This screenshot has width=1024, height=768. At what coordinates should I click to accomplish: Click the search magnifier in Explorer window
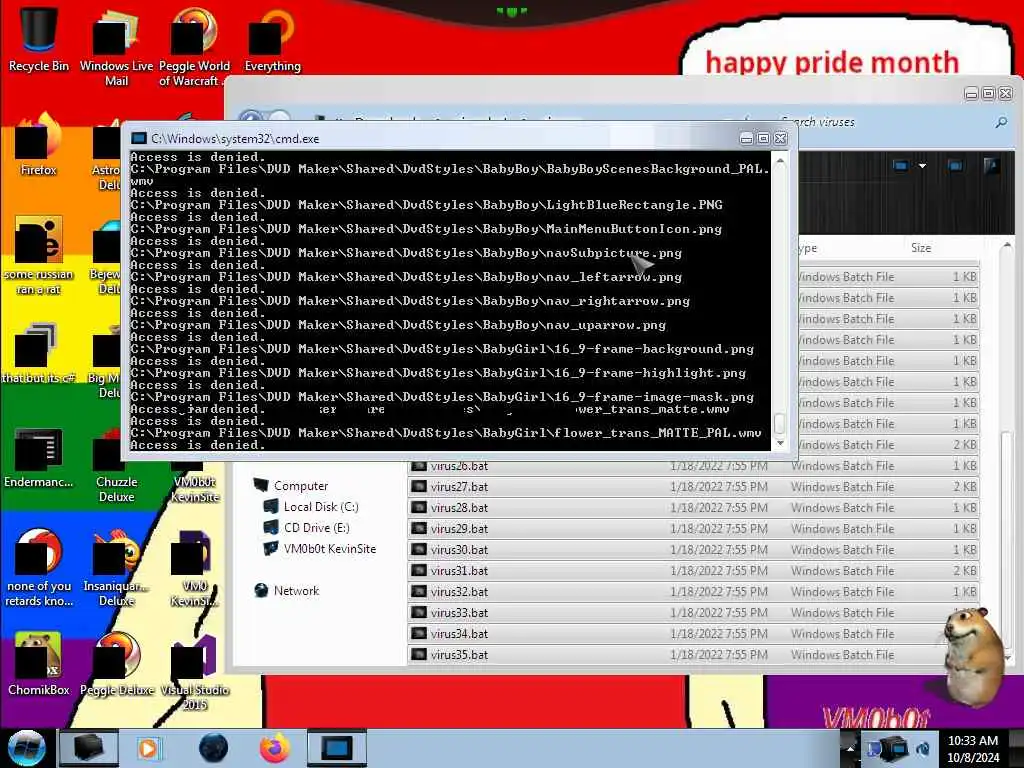pos(1001,122)
